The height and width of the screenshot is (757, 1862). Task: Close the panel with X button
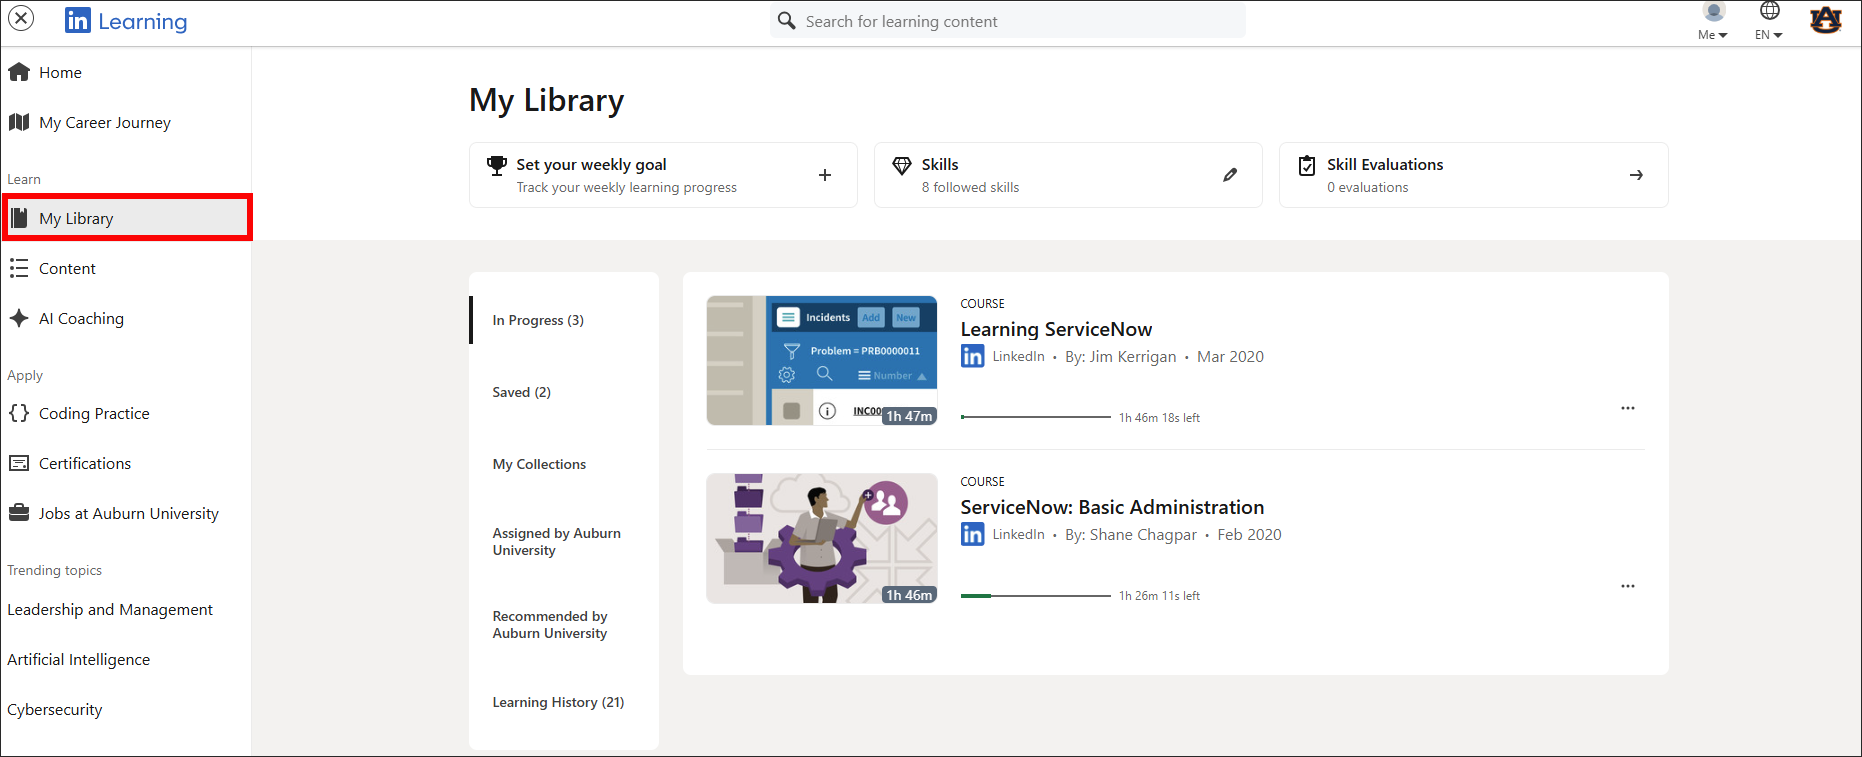(x=21, y=19)
